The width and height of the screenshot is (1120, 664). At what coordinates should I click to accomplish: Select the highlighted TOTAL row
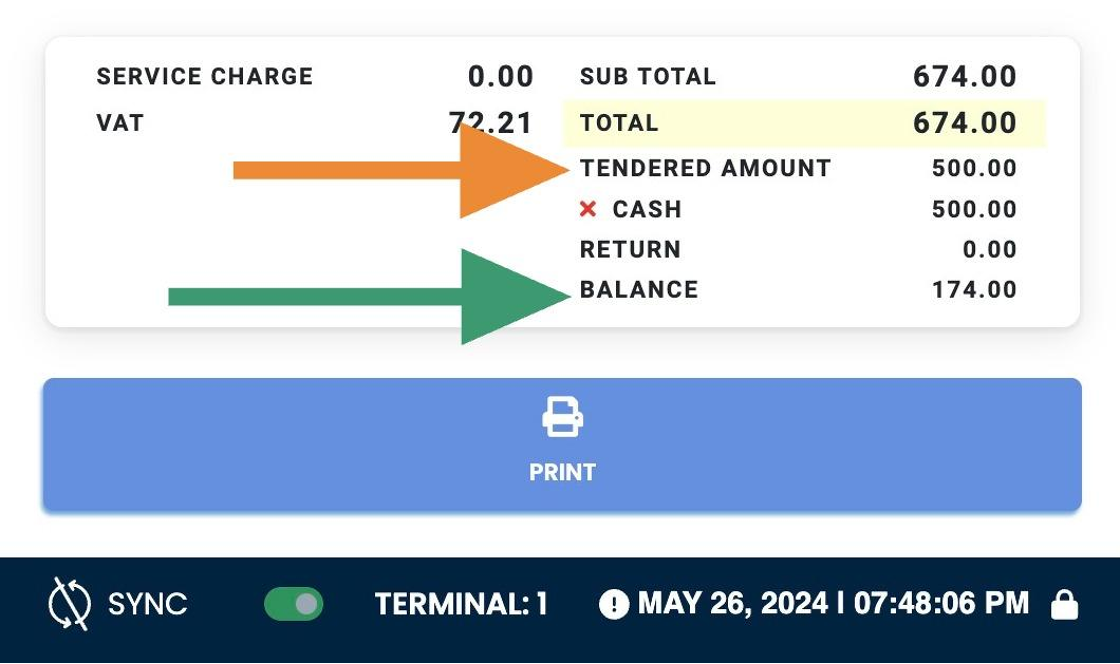pos(804,124)
